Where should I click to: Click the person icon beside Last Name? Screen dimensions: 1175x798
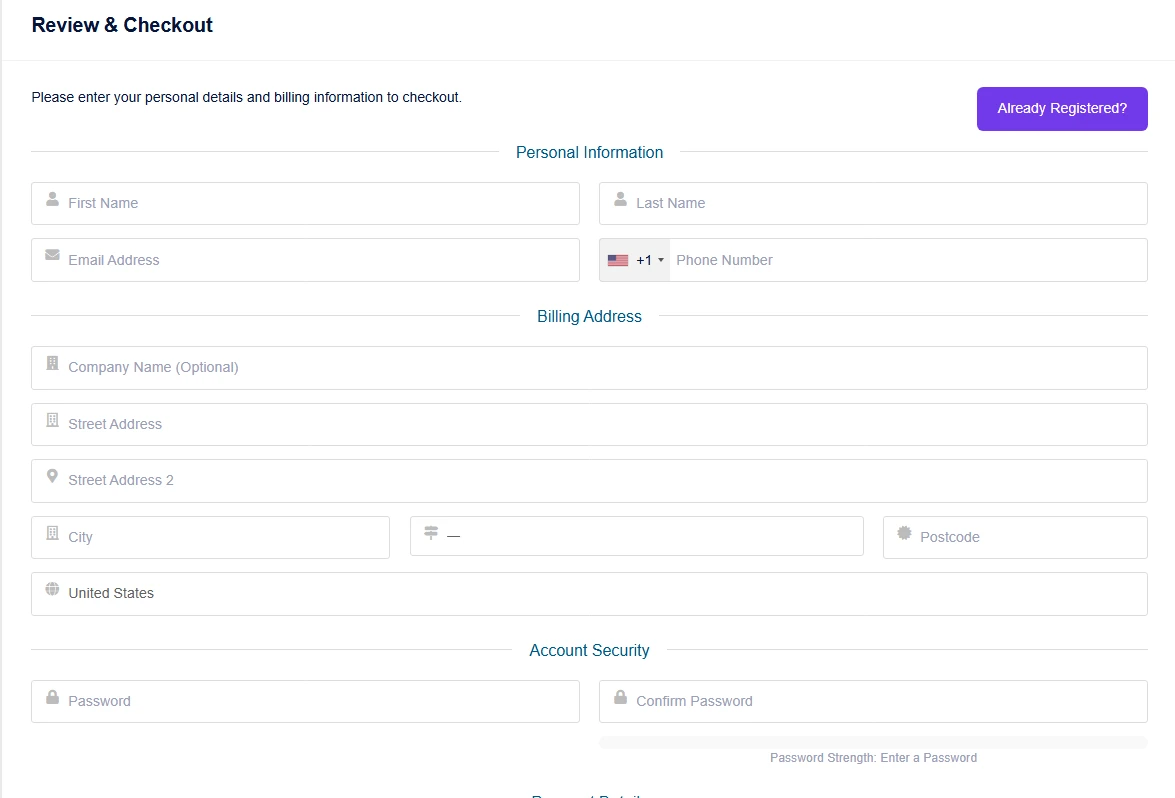click(x=620, y=199)
